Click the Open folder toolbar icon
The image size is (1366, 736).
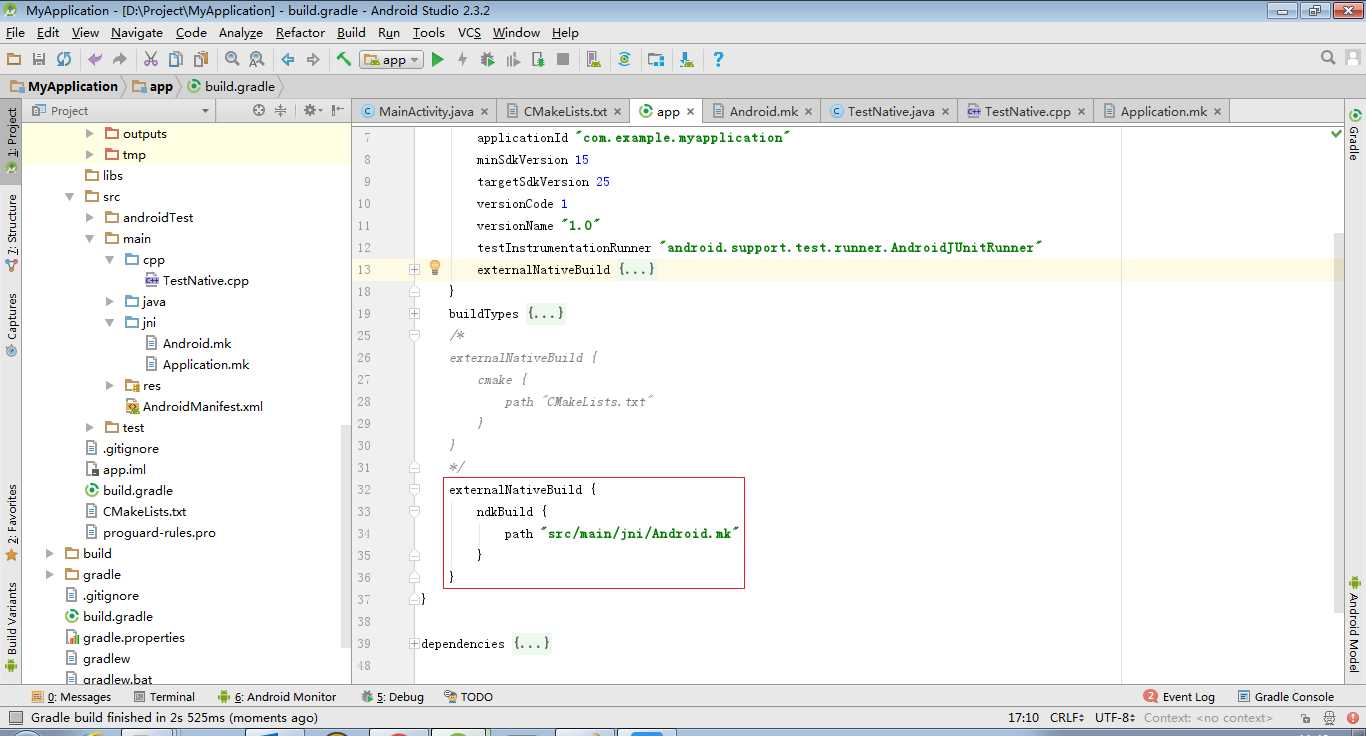14,59
